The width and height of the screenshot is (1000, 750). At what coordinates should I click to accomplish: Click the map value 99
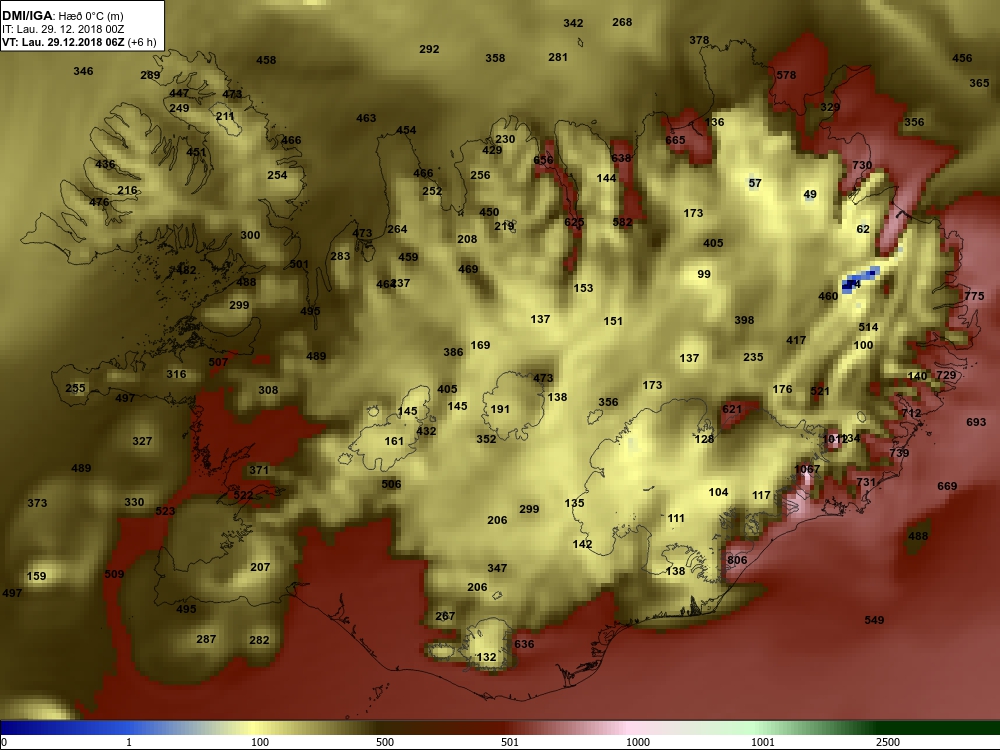pyautogui.click(x=703, y=274)
